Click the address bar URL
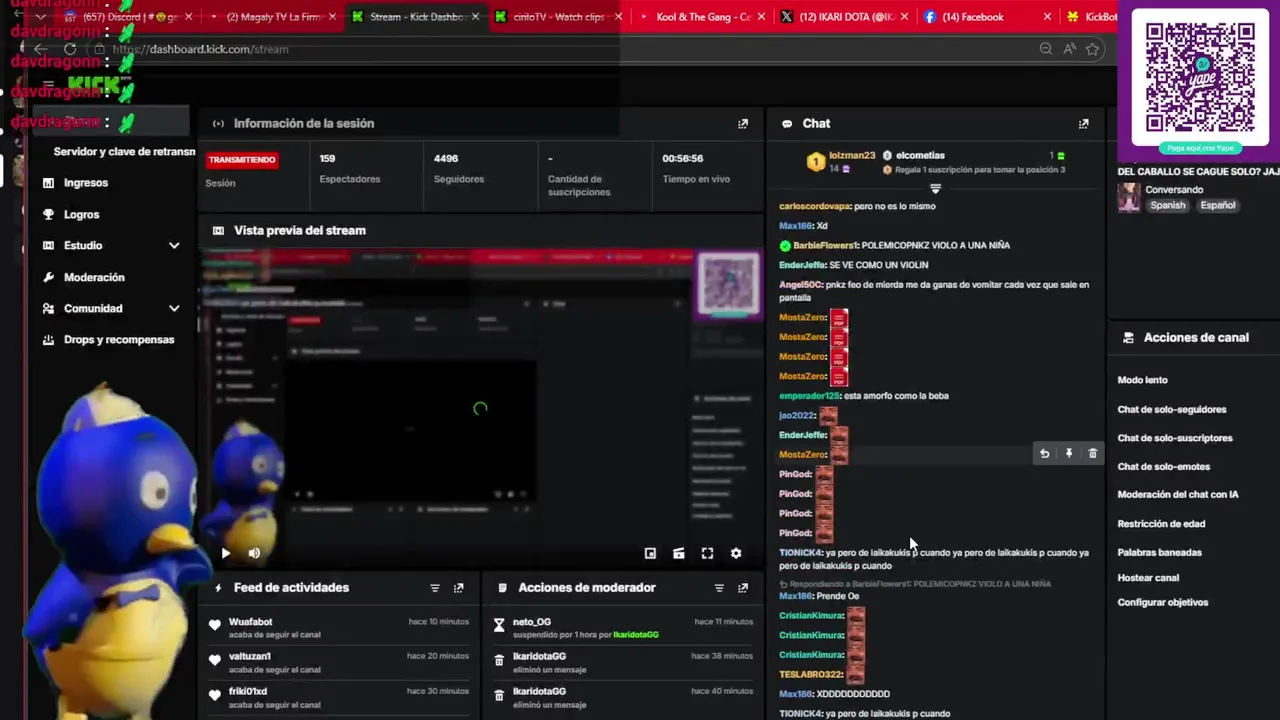Image resolution: width=1280 pixels, height=720 pixels. click(x=200, y=49)
